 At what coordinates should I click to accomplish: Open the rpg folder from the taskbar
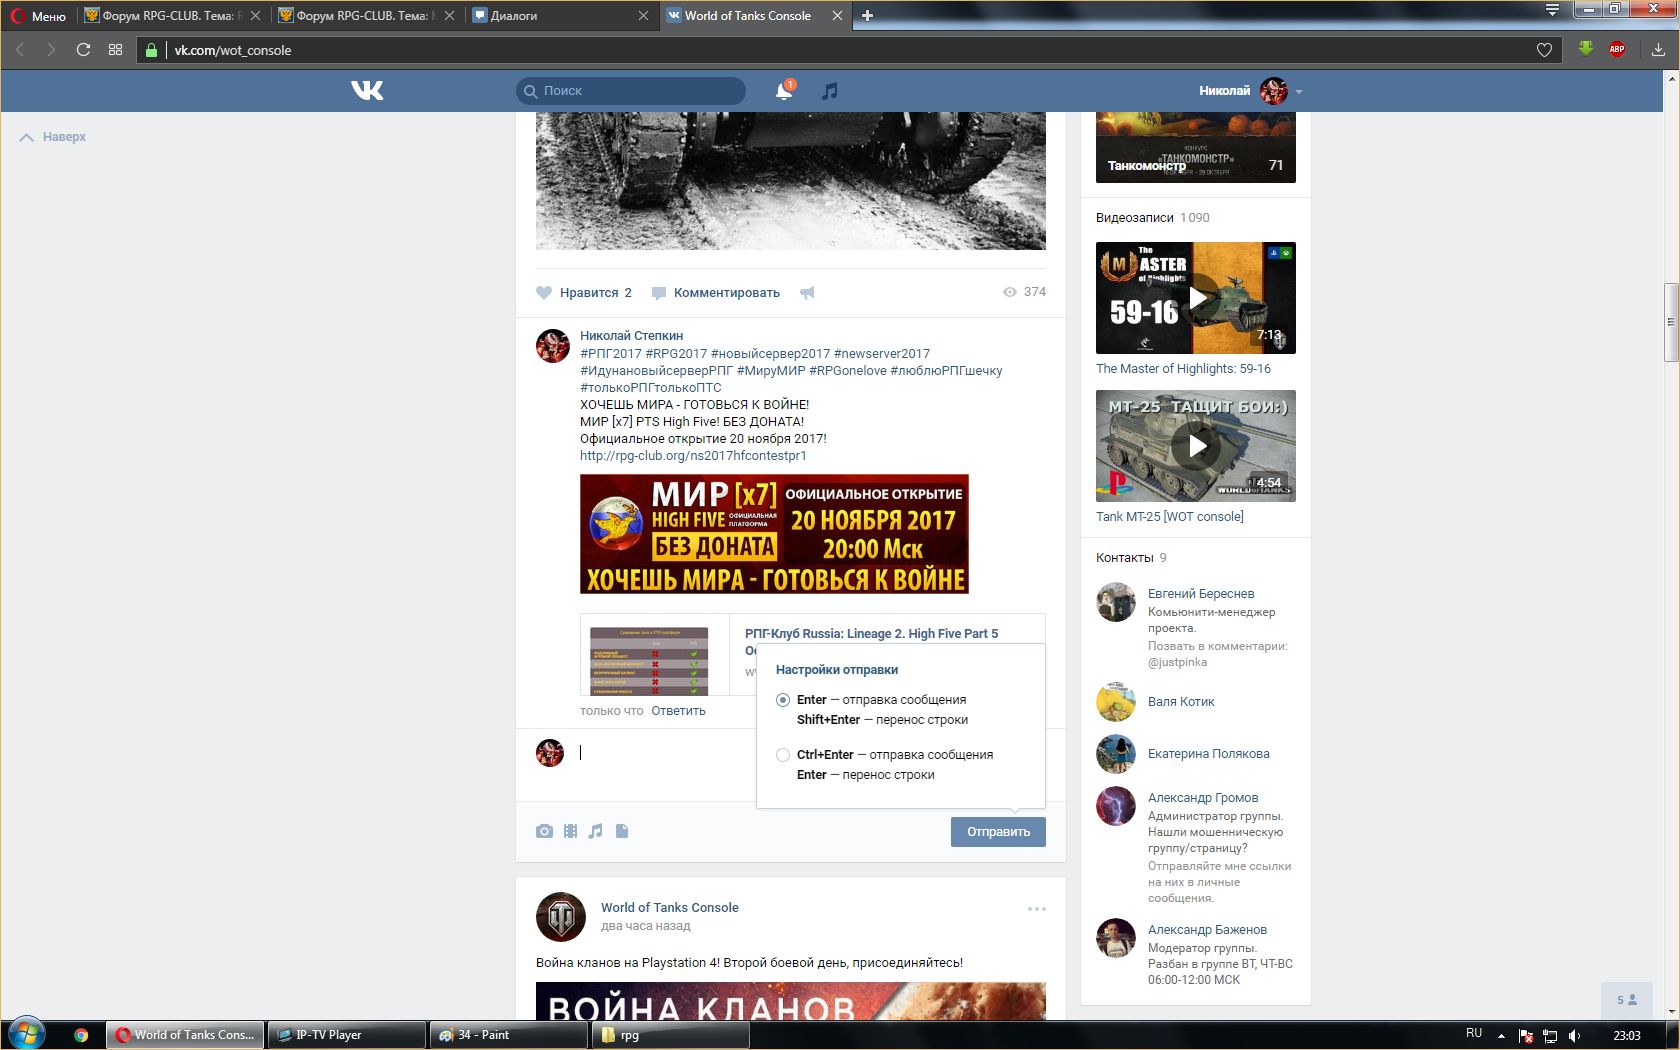click(671, 1035)
